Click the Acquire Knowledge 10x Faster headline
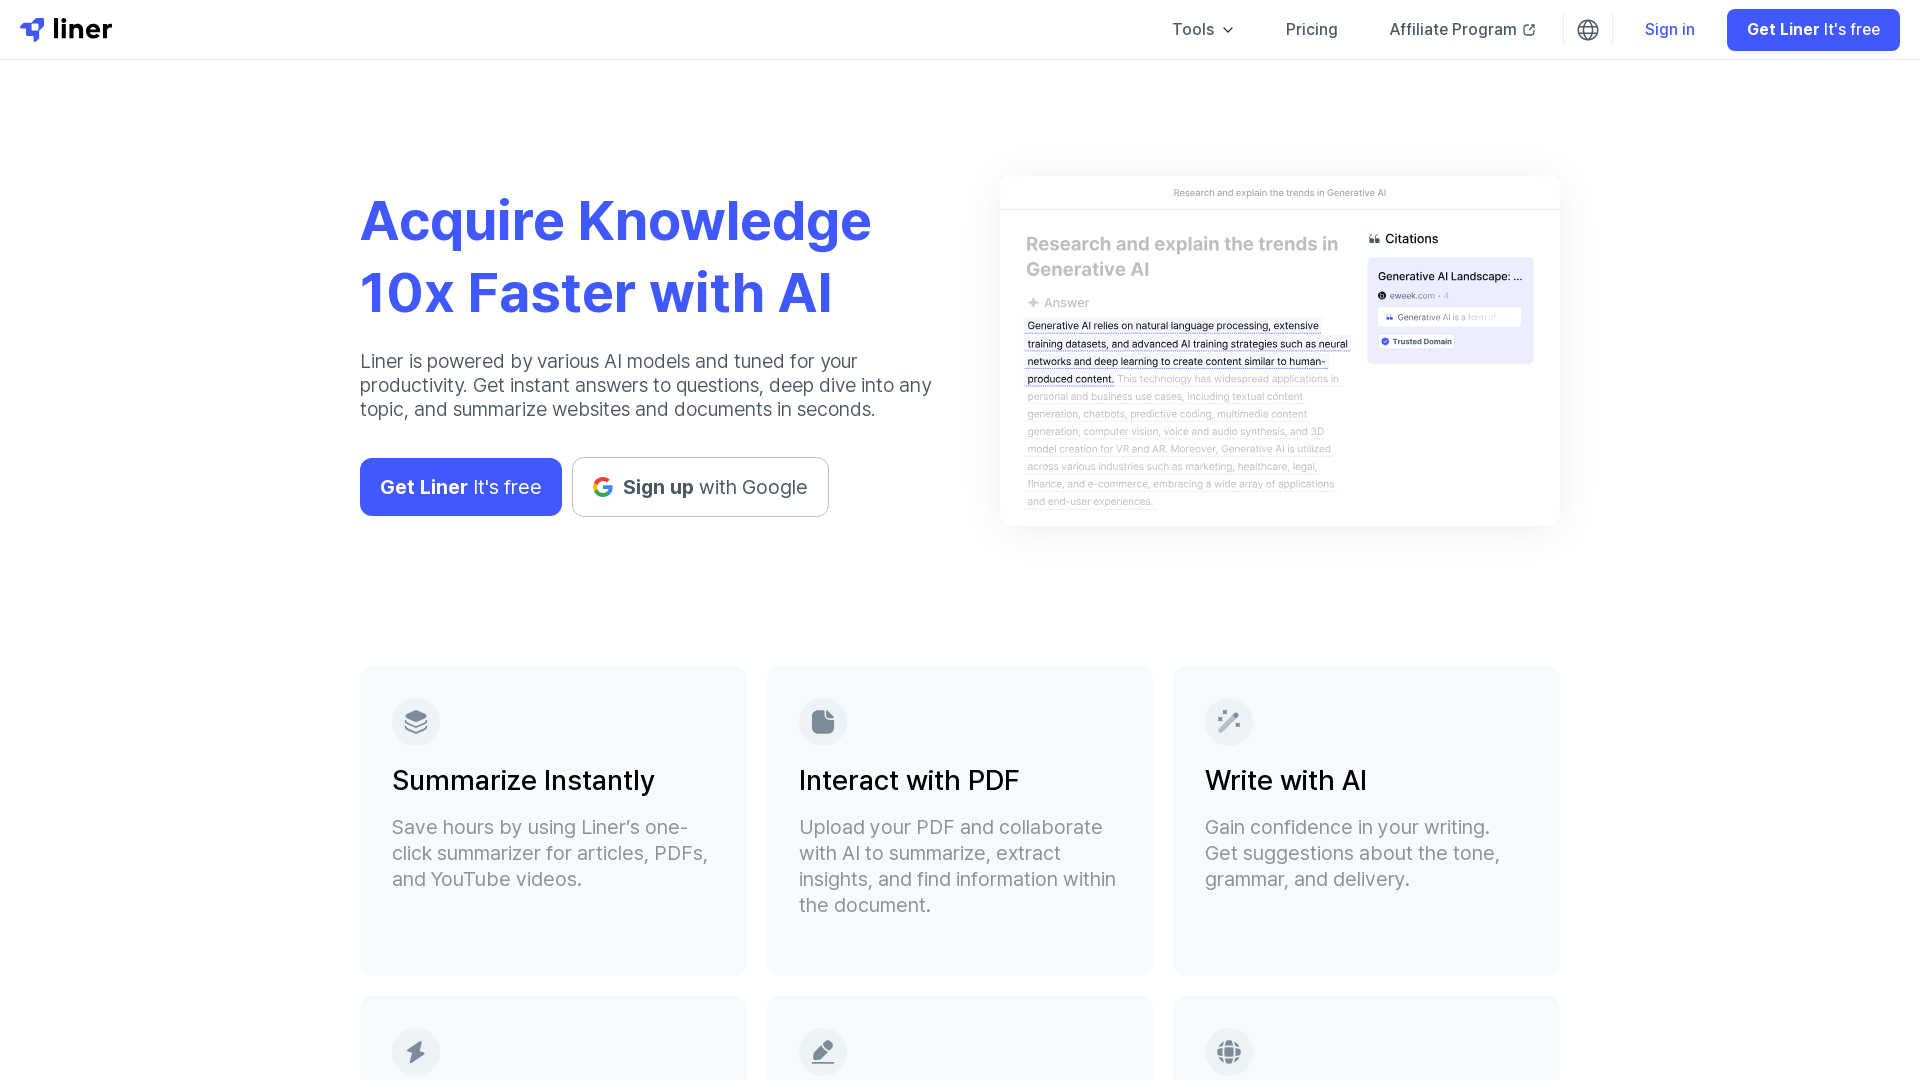The height and width of the screenshot is (1080, 1920). (x=615, y=257)
